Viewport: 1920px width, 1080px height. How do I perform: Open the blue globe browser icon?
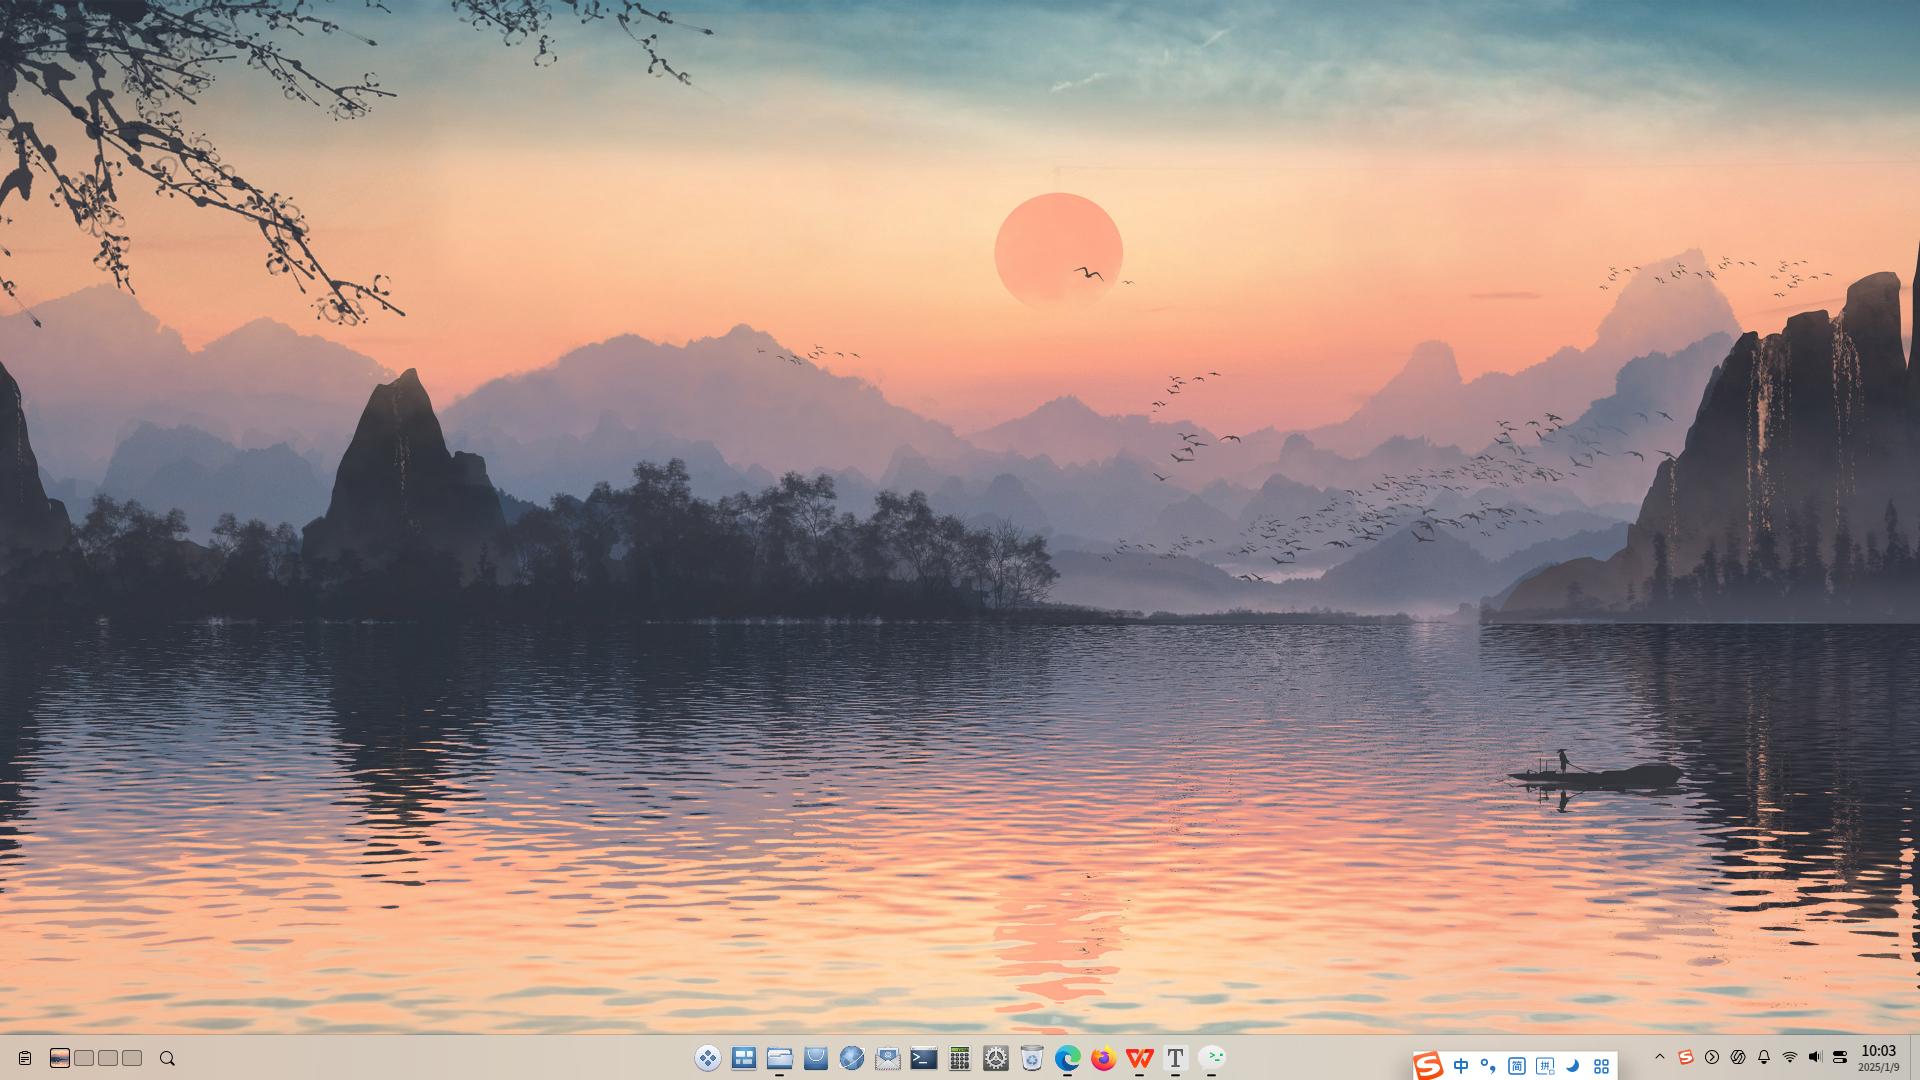[x=852, y=1058]
